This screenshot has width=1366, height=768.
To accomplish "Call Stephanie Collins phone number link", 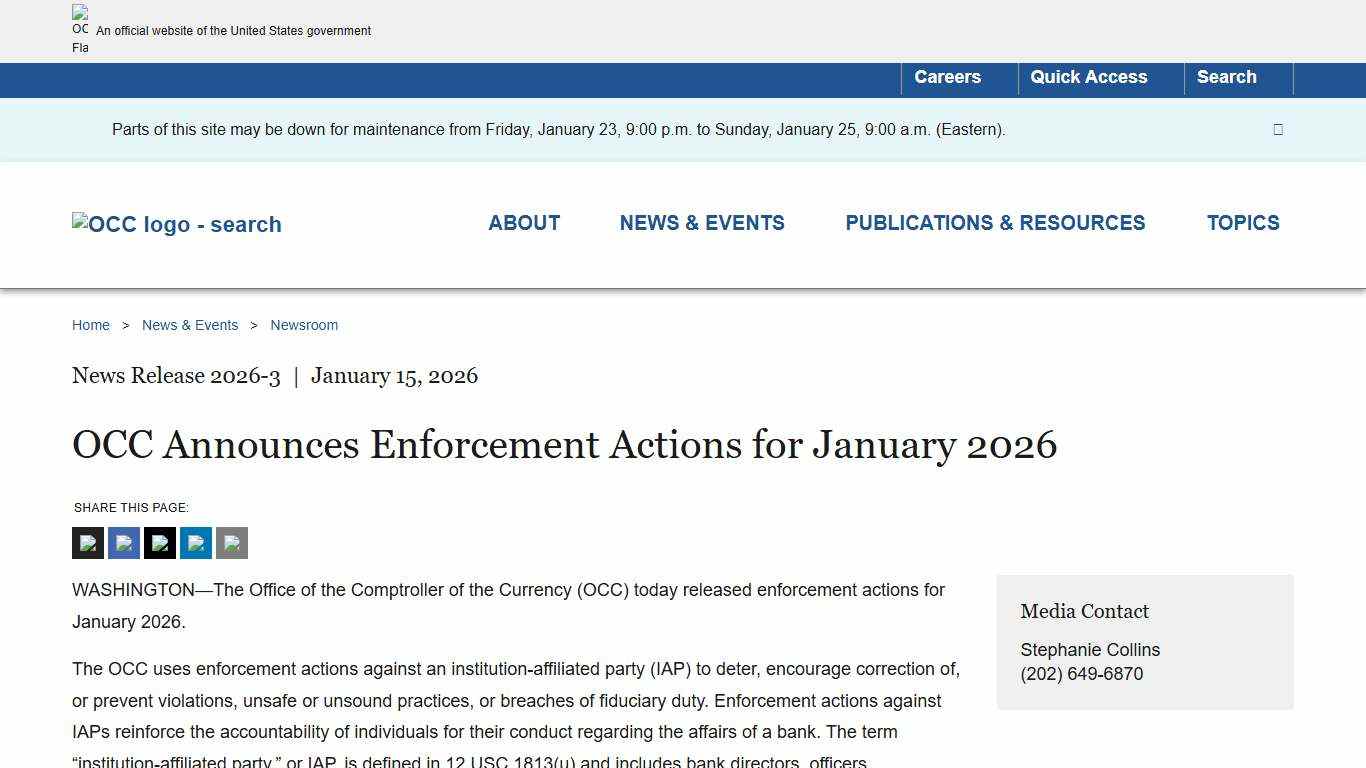I will click(1081, 674).
